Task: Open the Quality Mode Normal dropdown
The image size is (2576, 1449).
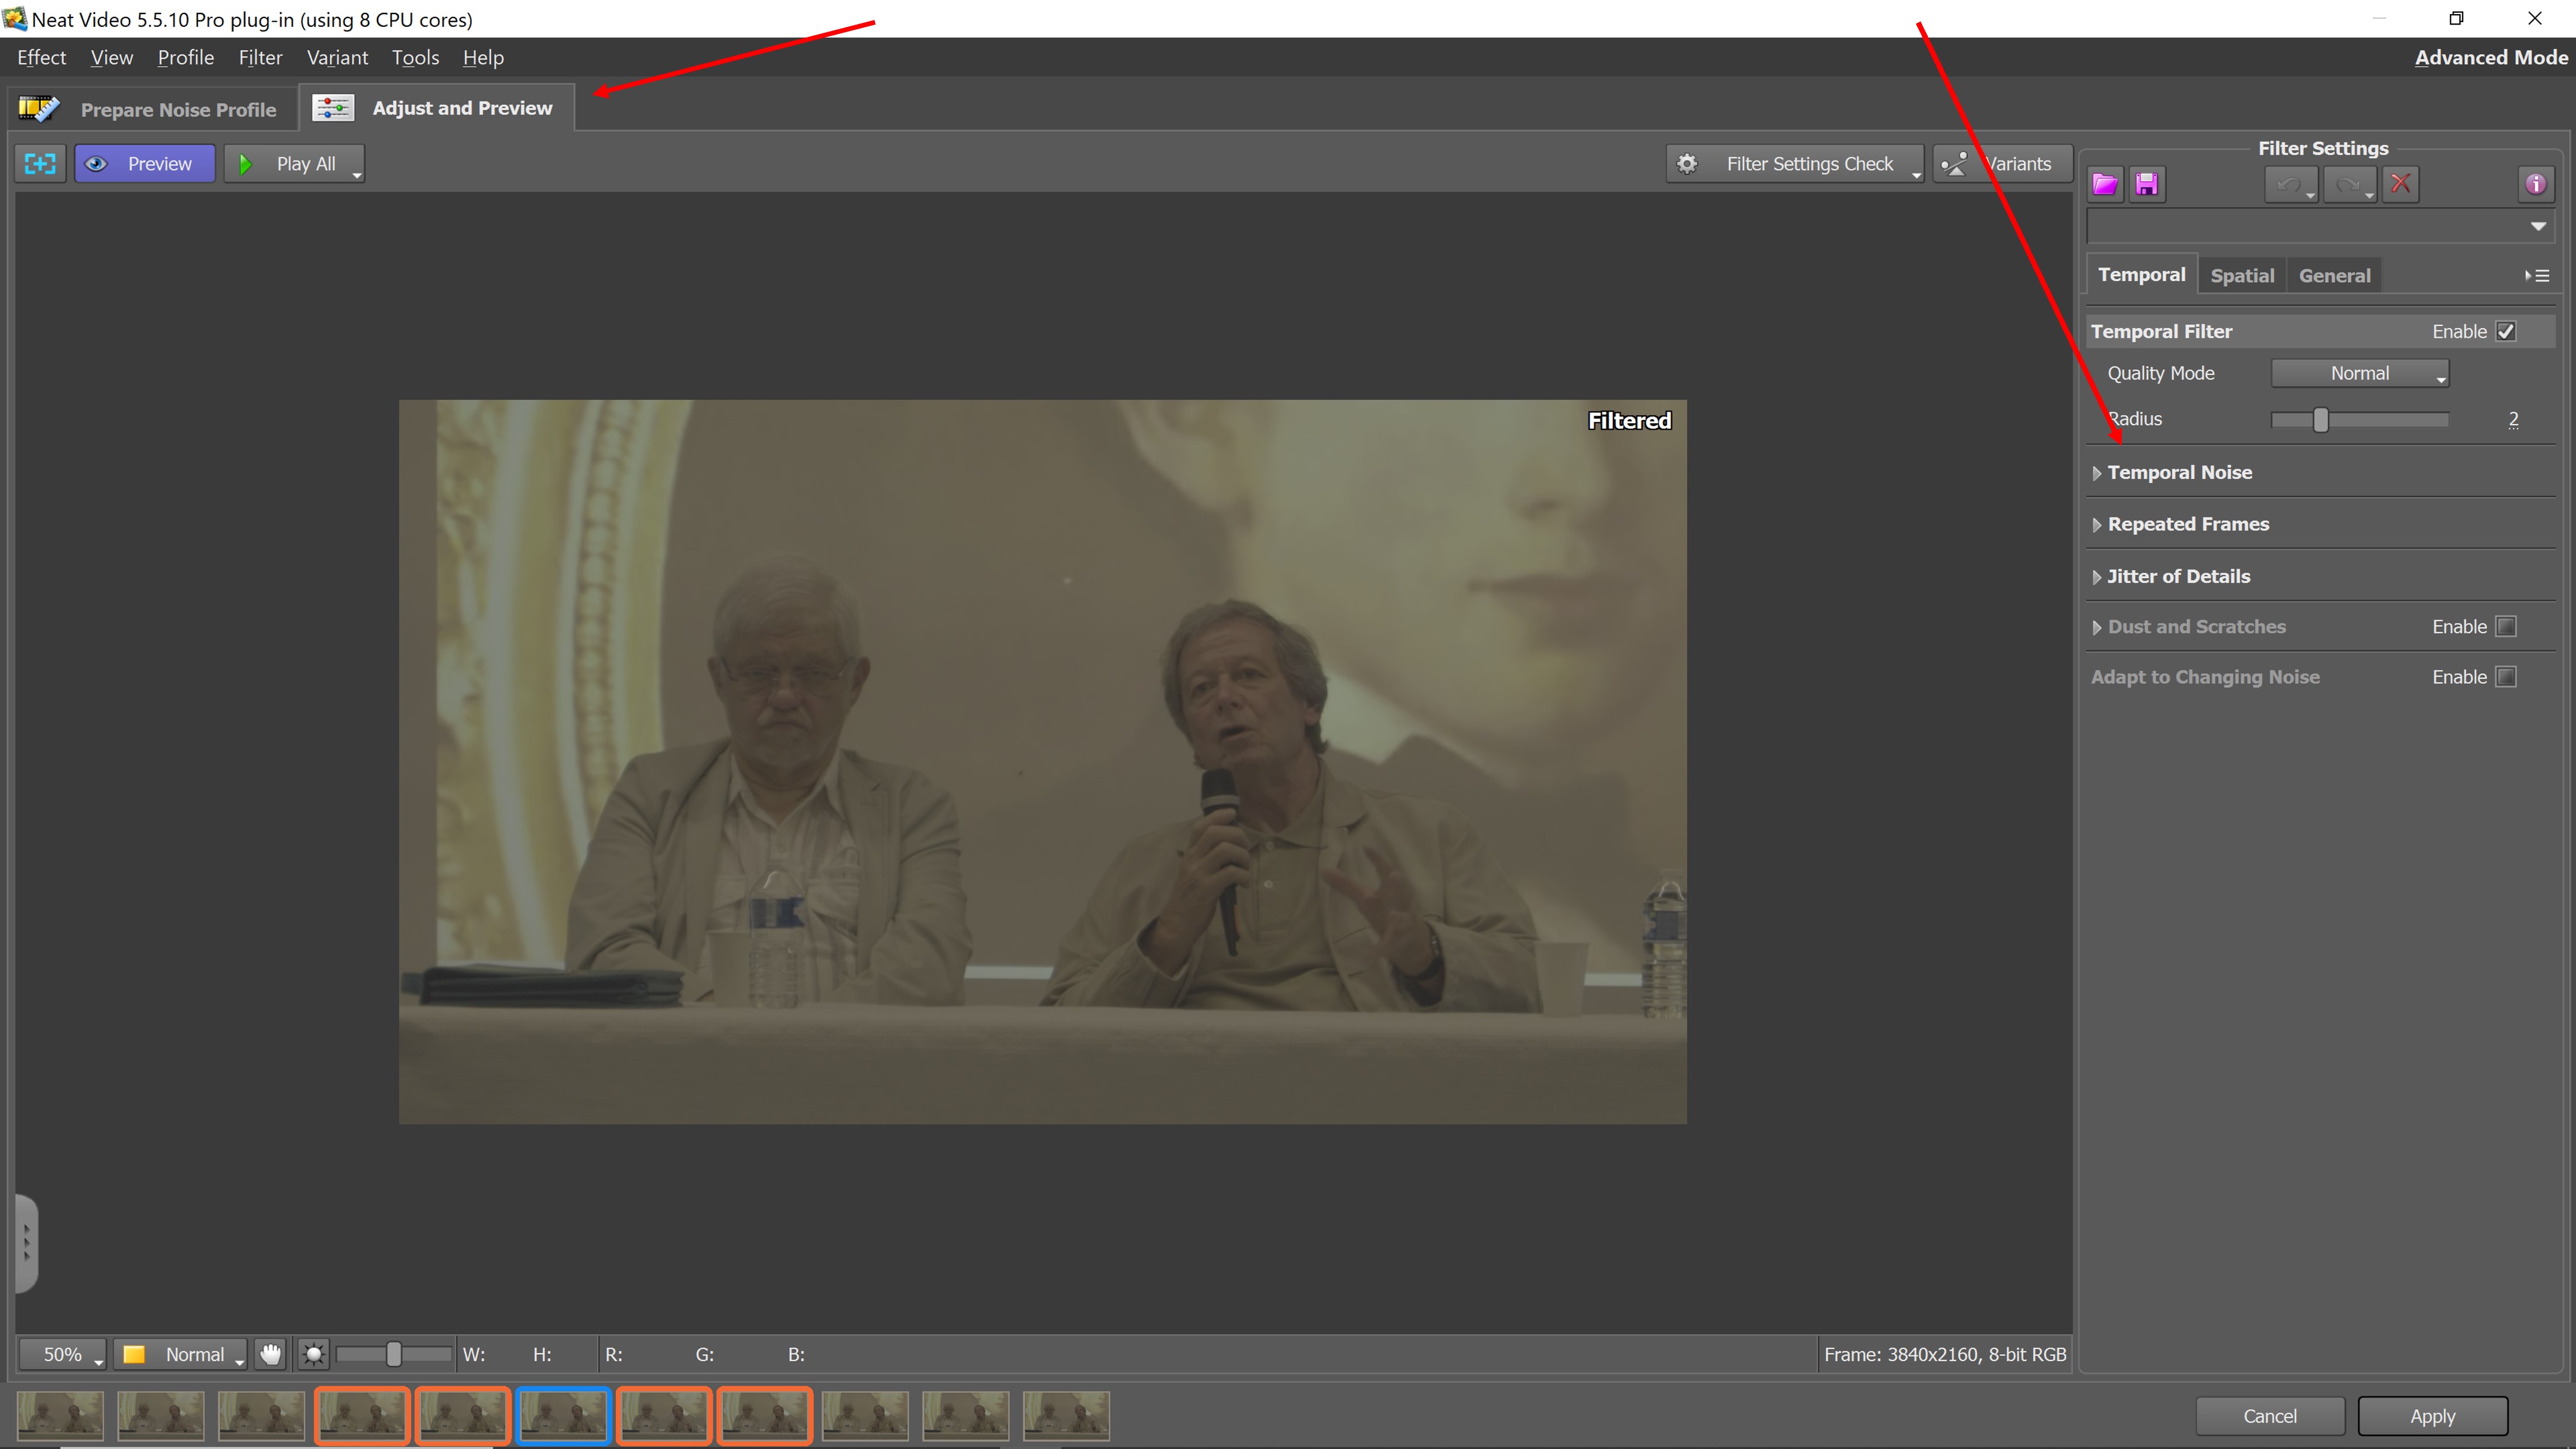Action: [2360, 373]
